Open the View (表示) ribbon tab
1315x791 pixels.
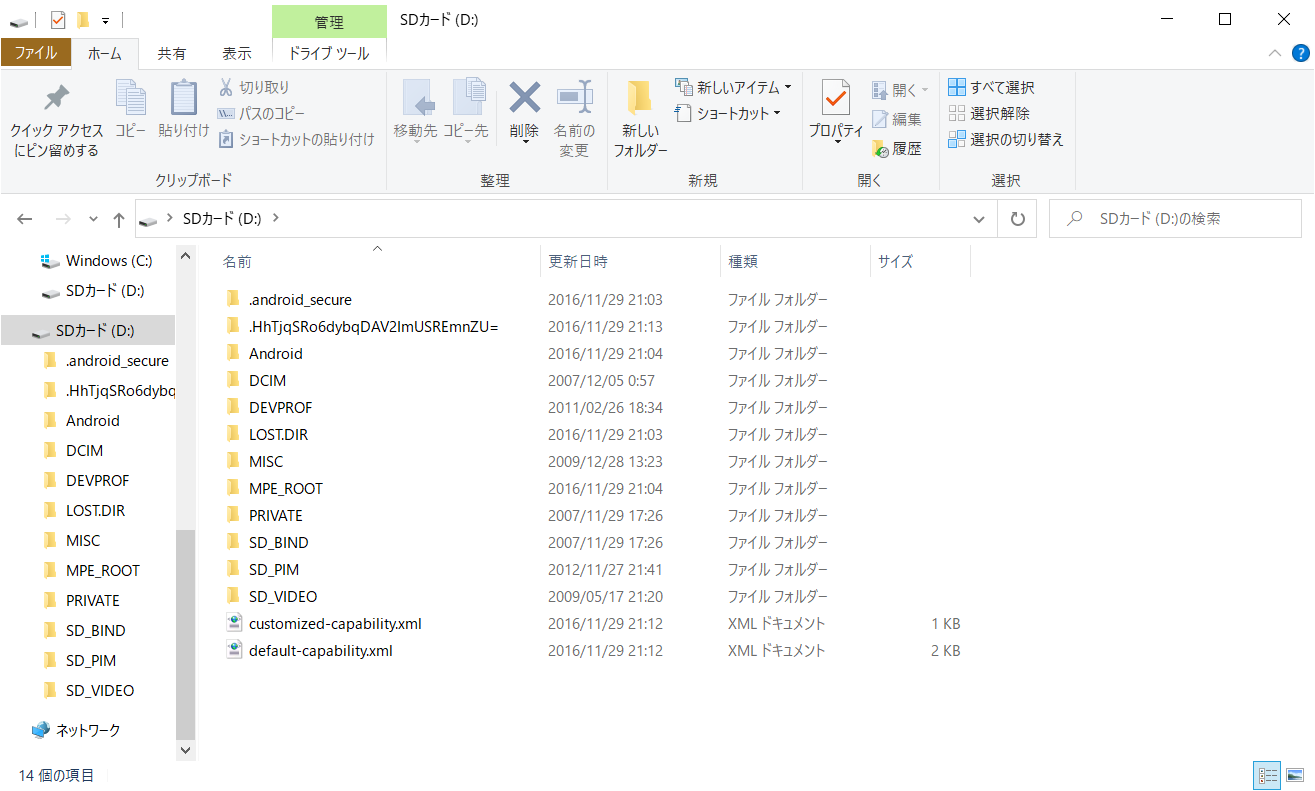236,53
